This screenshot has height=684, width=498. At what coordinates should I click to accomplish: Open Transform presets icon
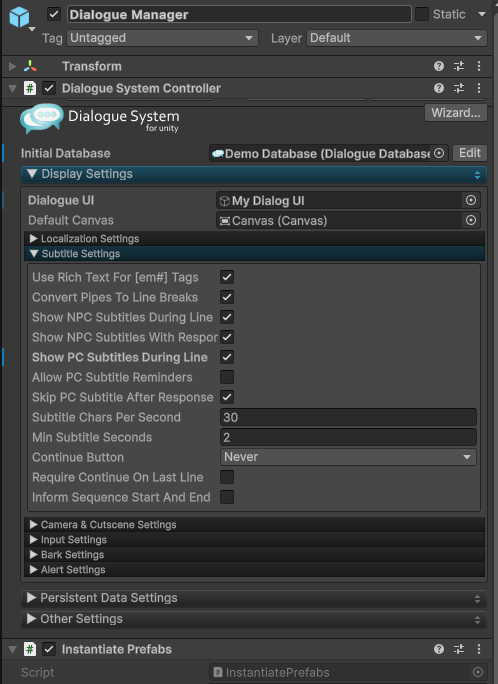[459, 66]
